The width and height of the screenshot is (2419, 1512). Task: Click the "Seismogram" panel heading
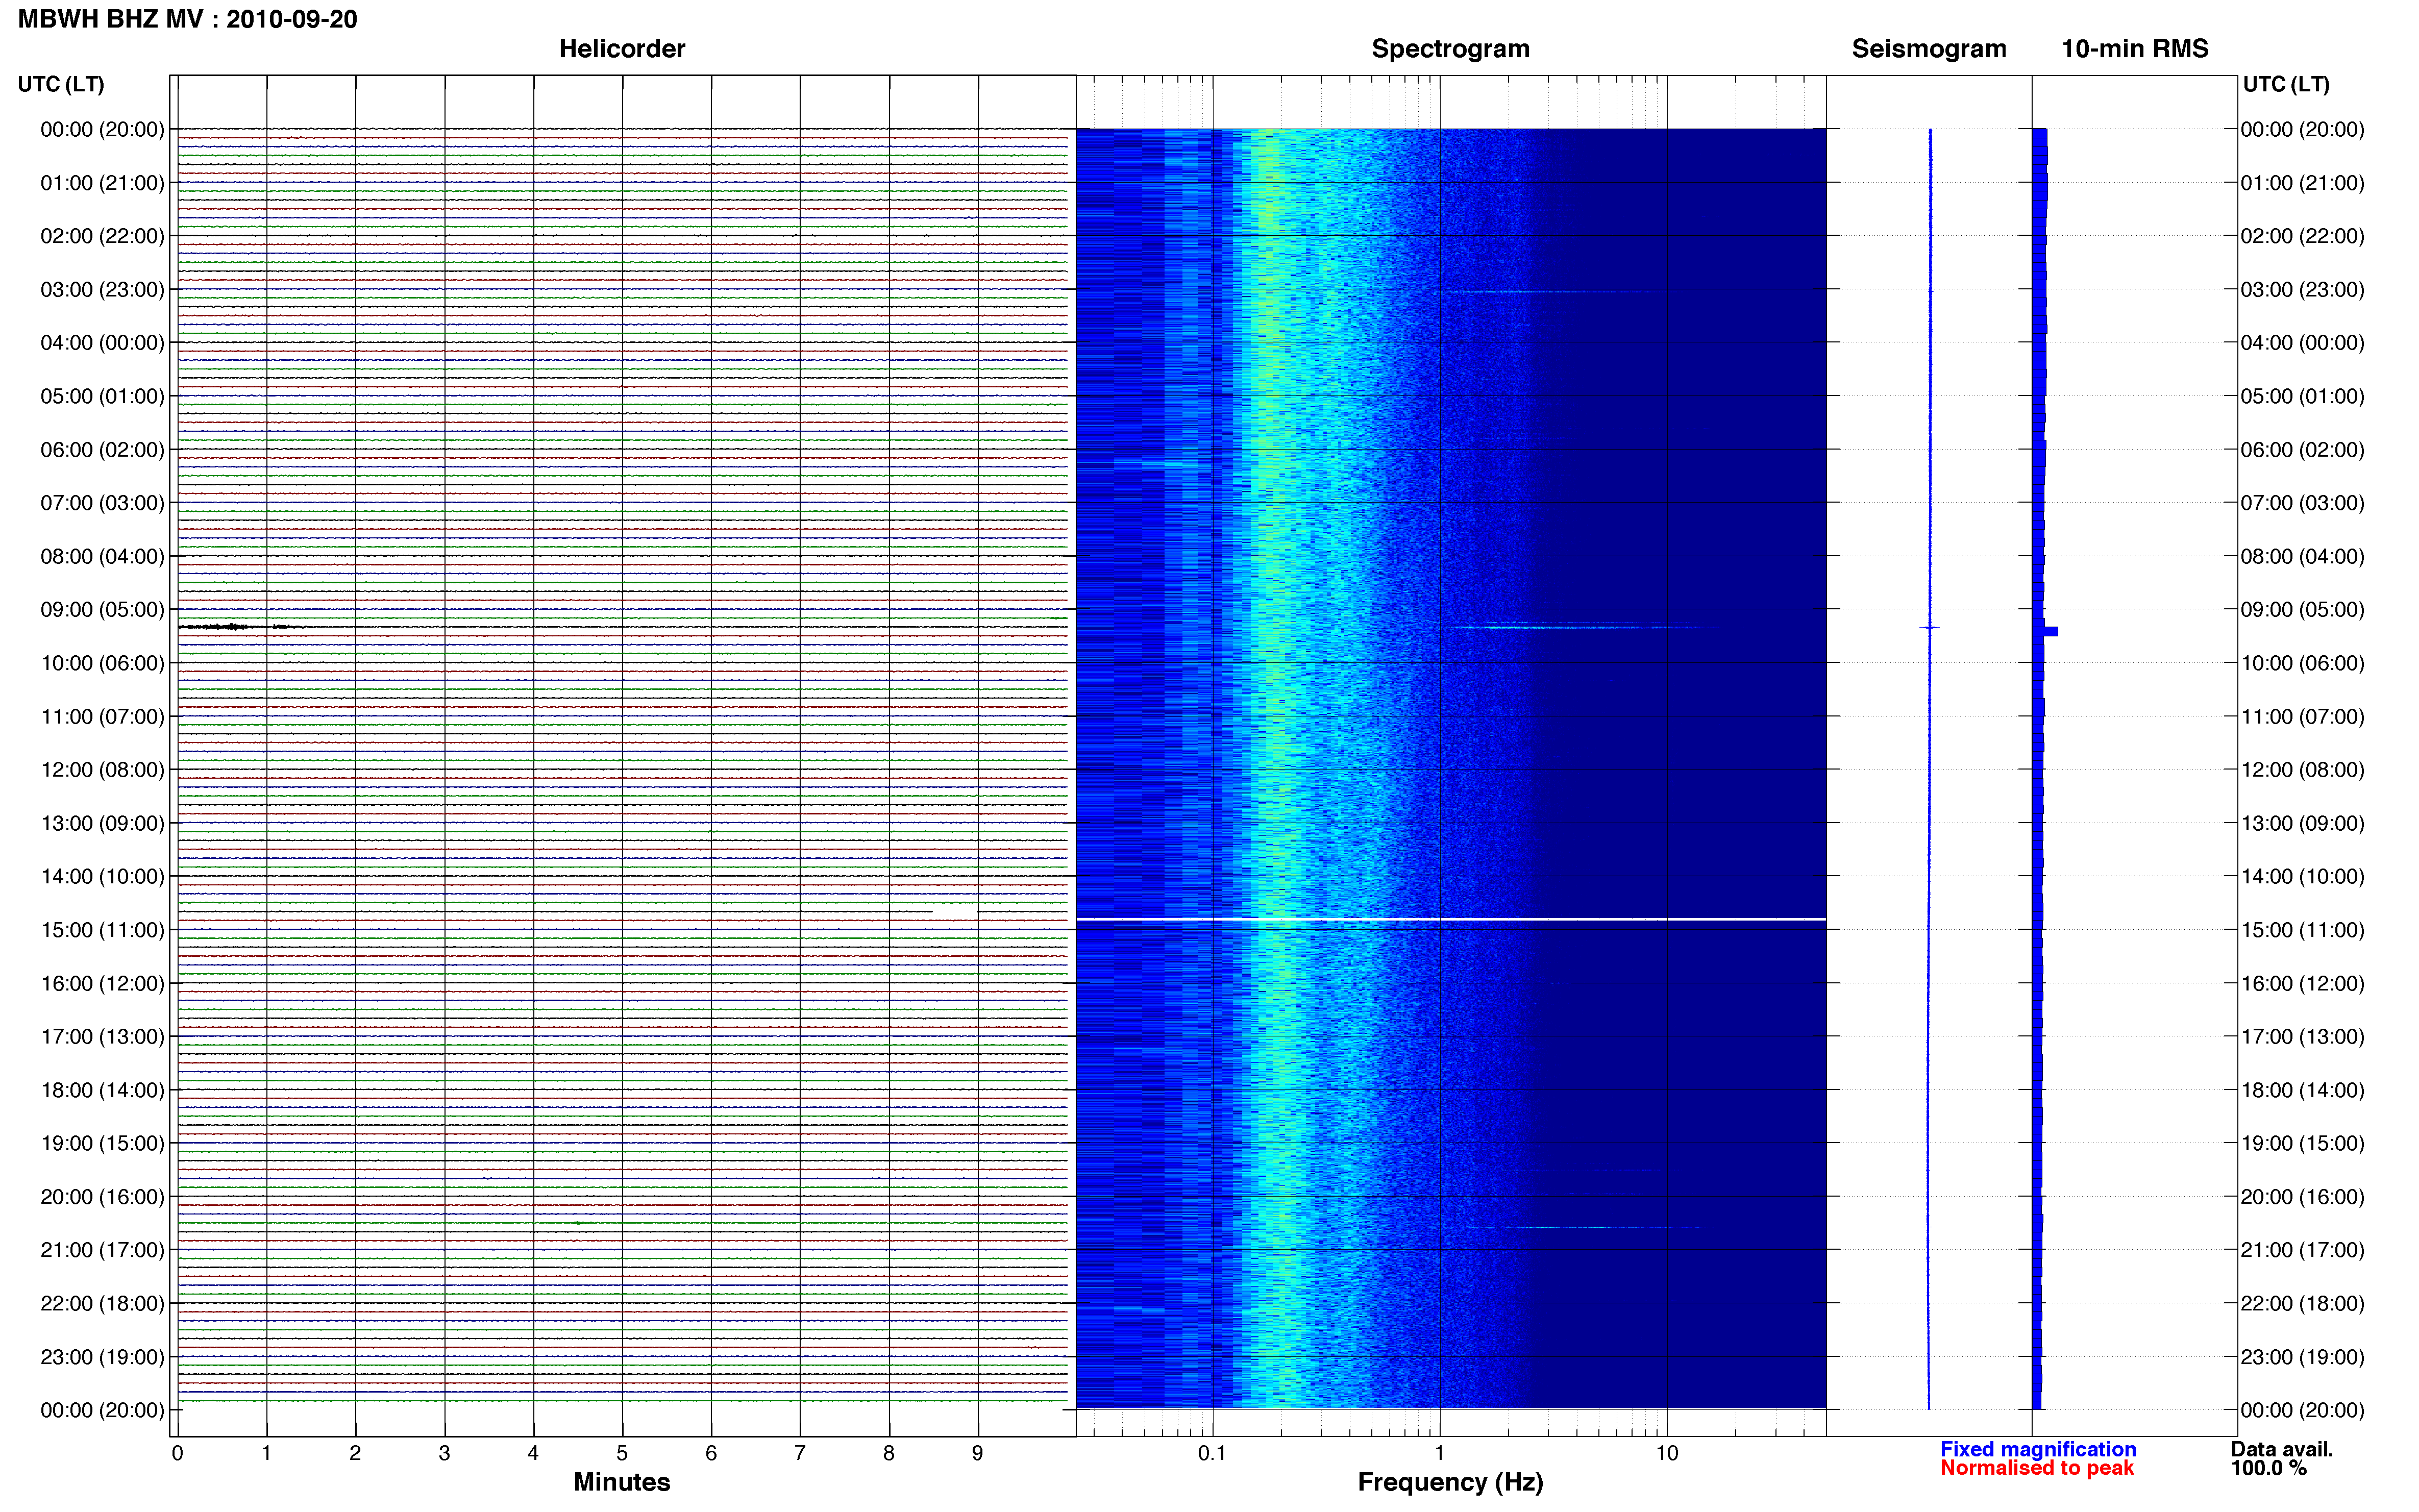click(1929, 49)
